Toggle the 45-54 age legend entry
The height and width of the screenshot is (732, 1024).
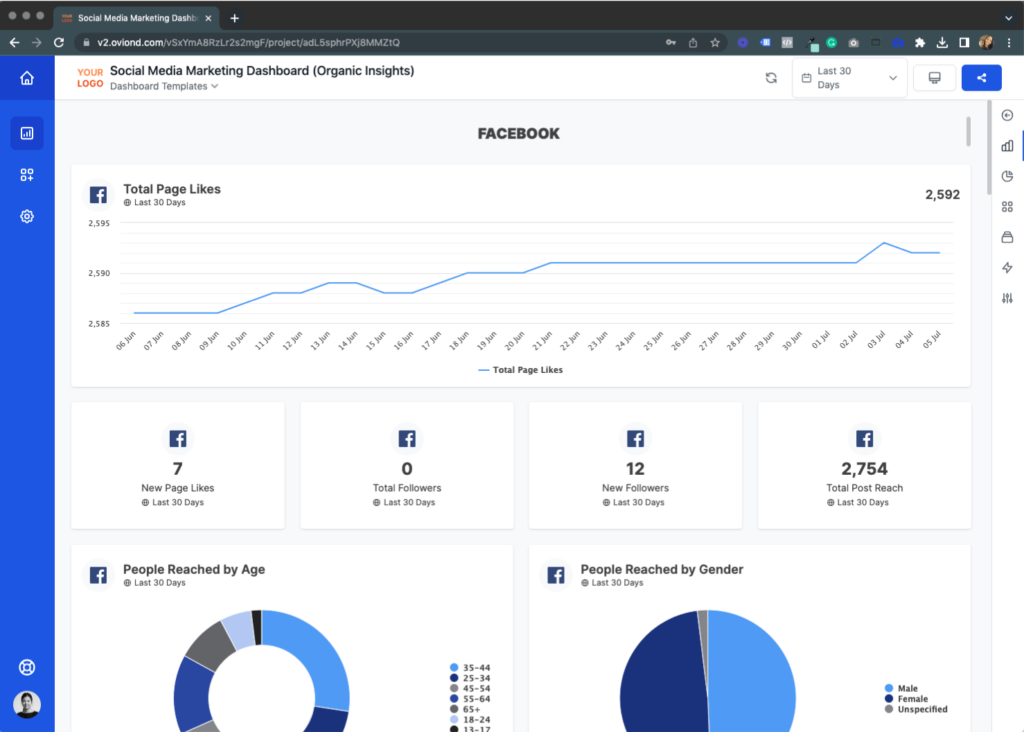[470, 688]
